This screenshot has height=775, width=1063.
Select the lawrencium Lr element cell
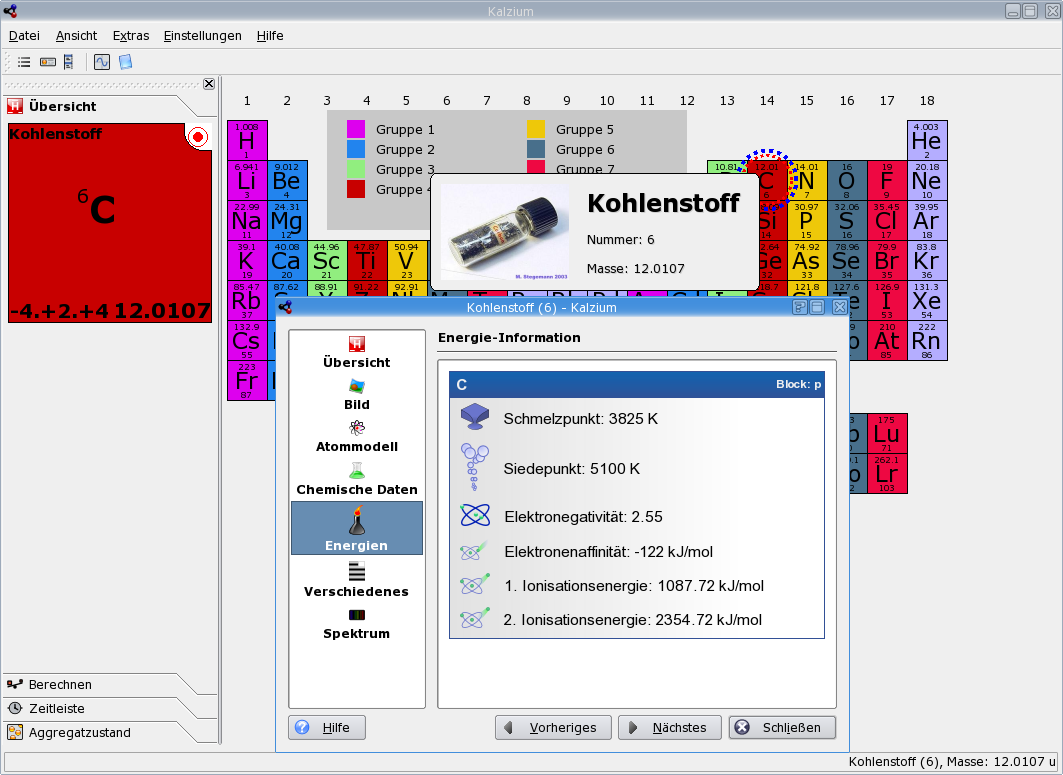click(887, 473)
